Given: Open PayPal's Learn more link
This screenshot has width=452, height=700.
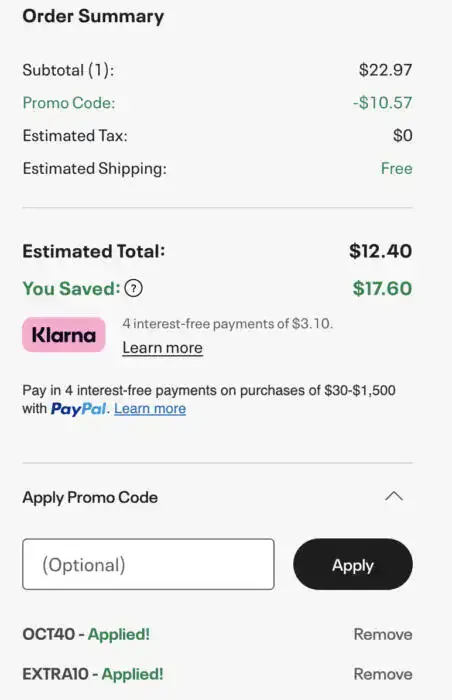Looking at the screenshot, I should coord(150,409).
